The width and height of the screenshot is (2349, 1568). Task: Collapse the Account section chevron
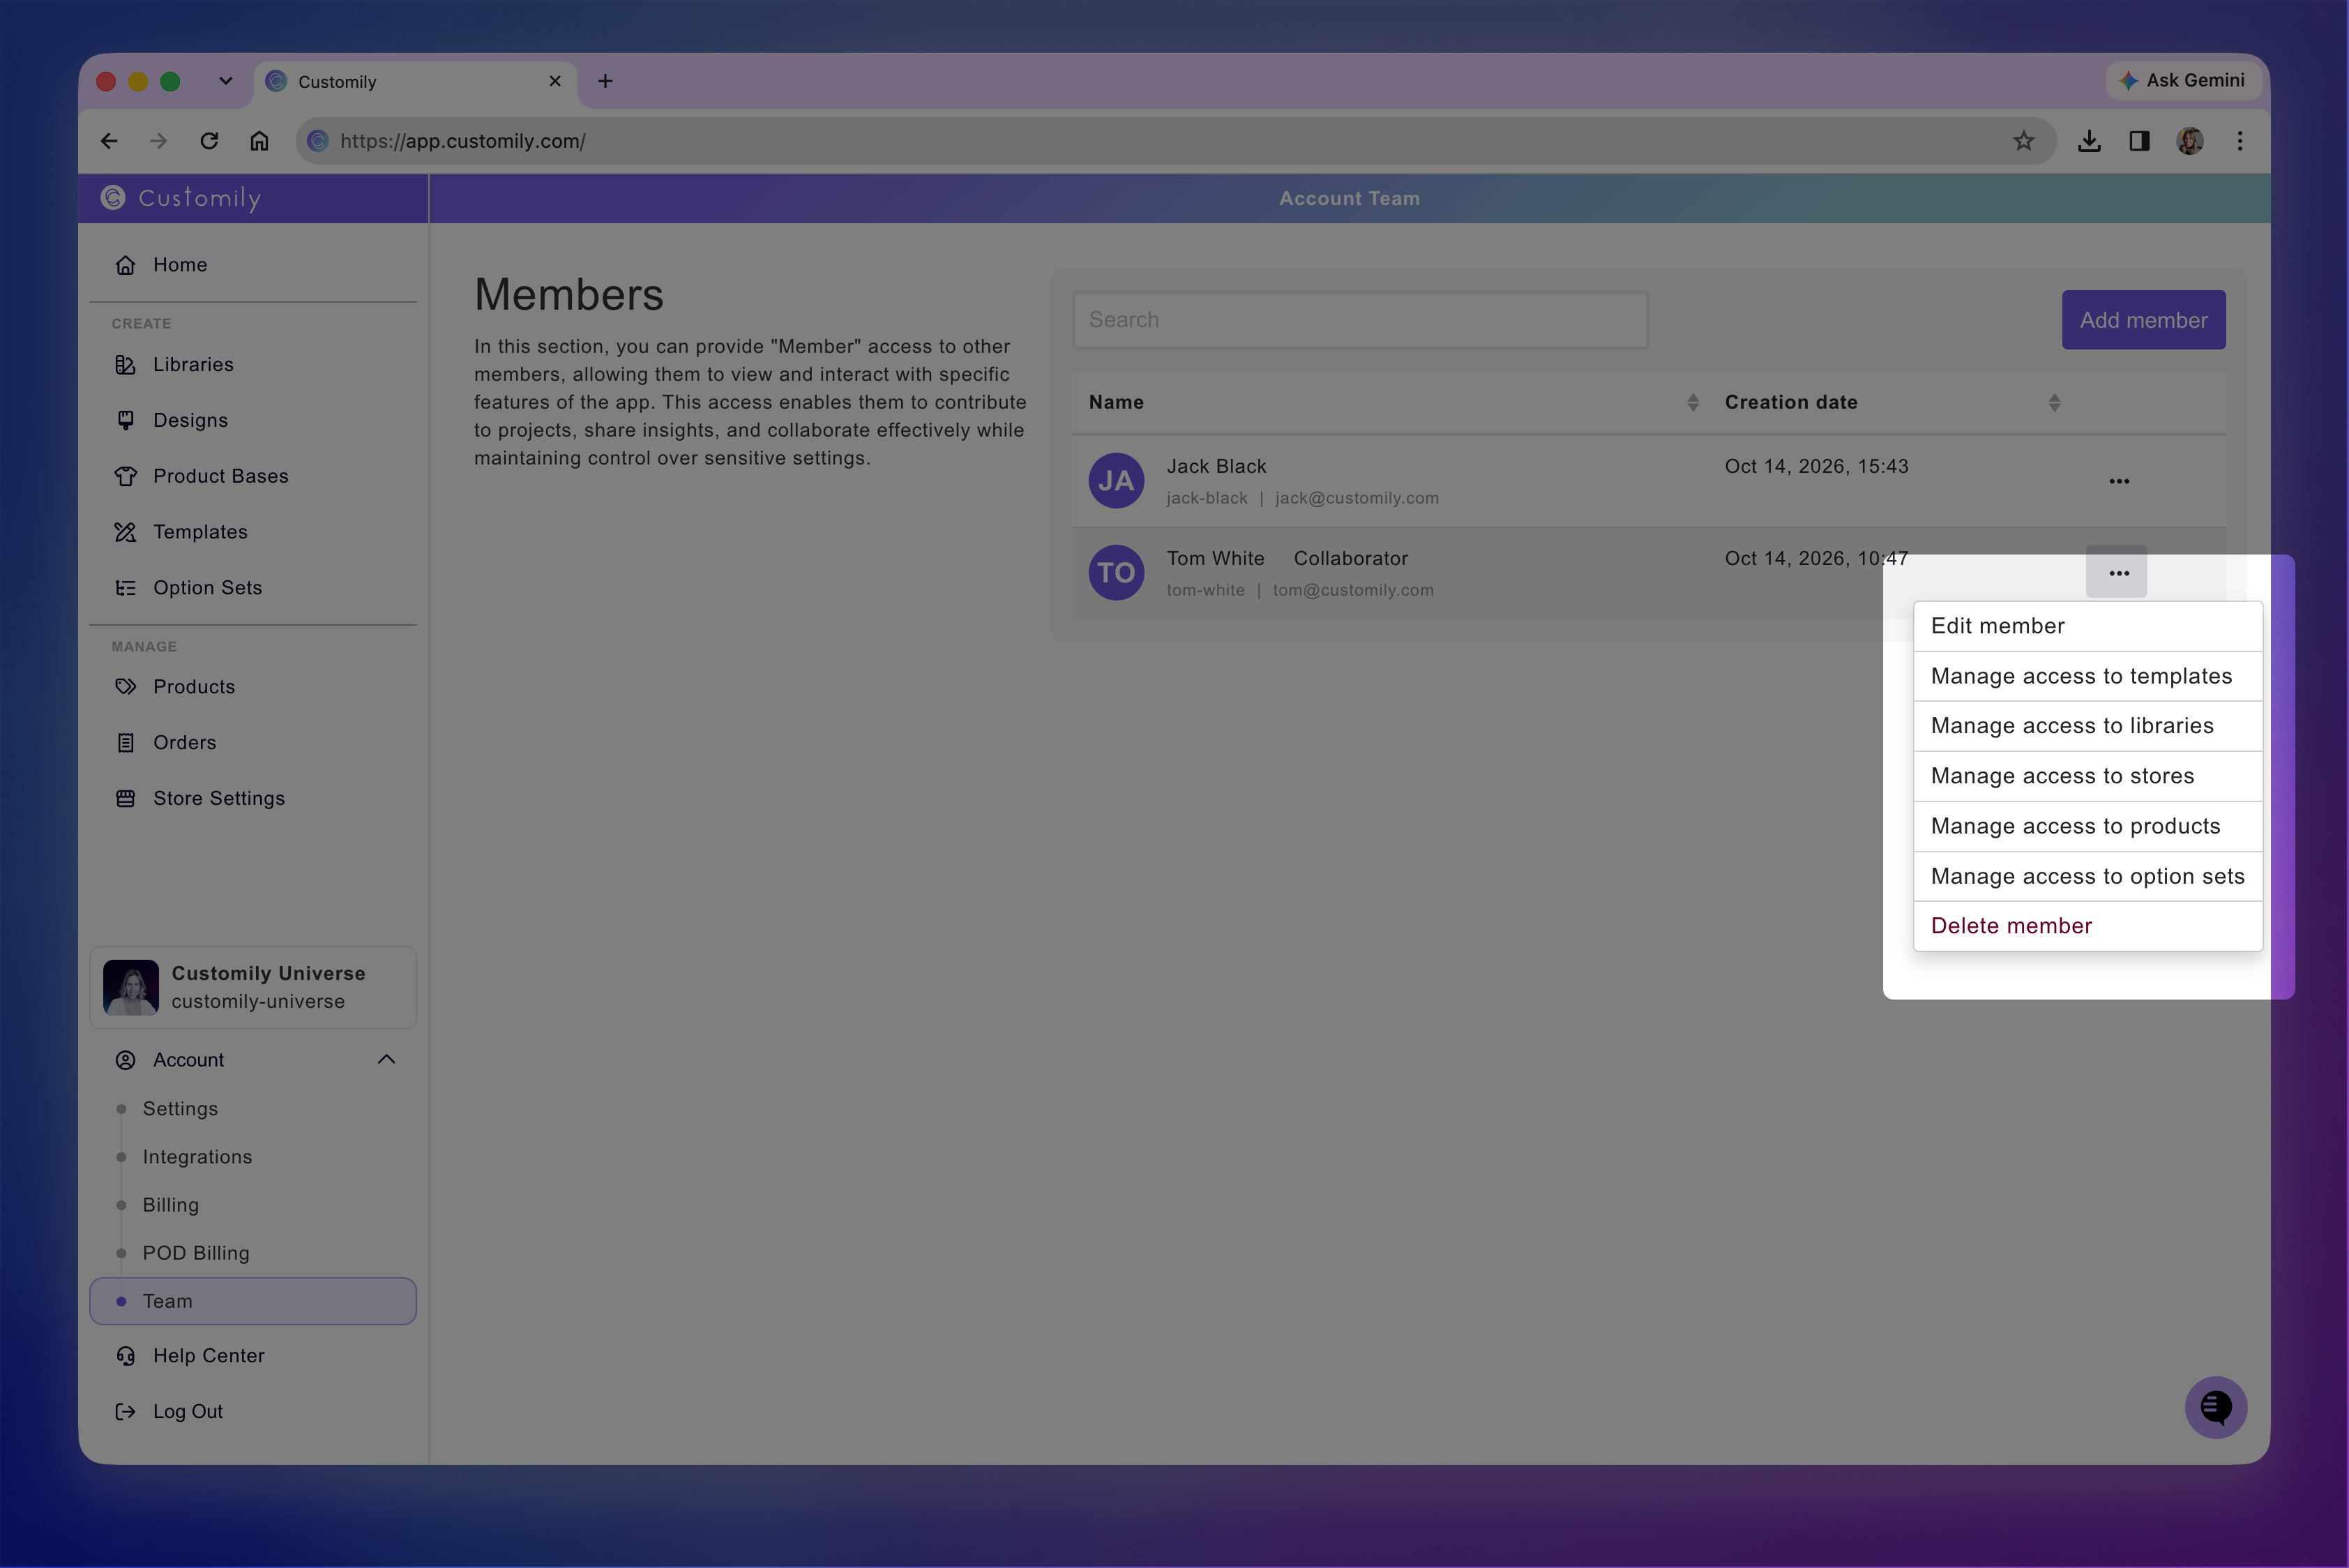[x=386, y=1060]
